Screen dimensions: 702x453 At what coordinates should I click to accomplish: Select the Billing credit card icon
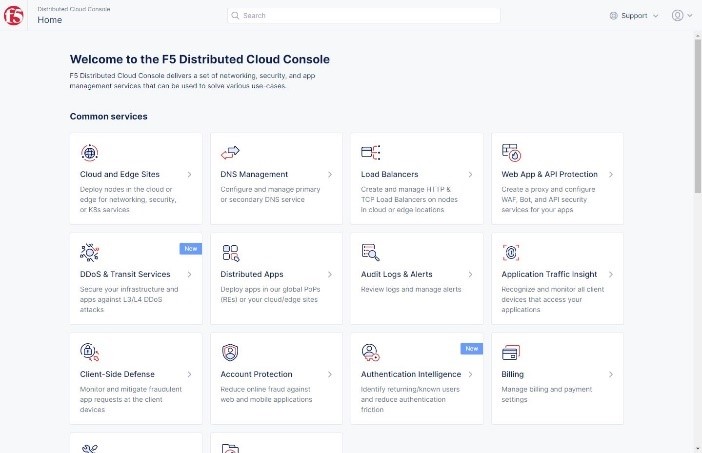coord(511,352)
